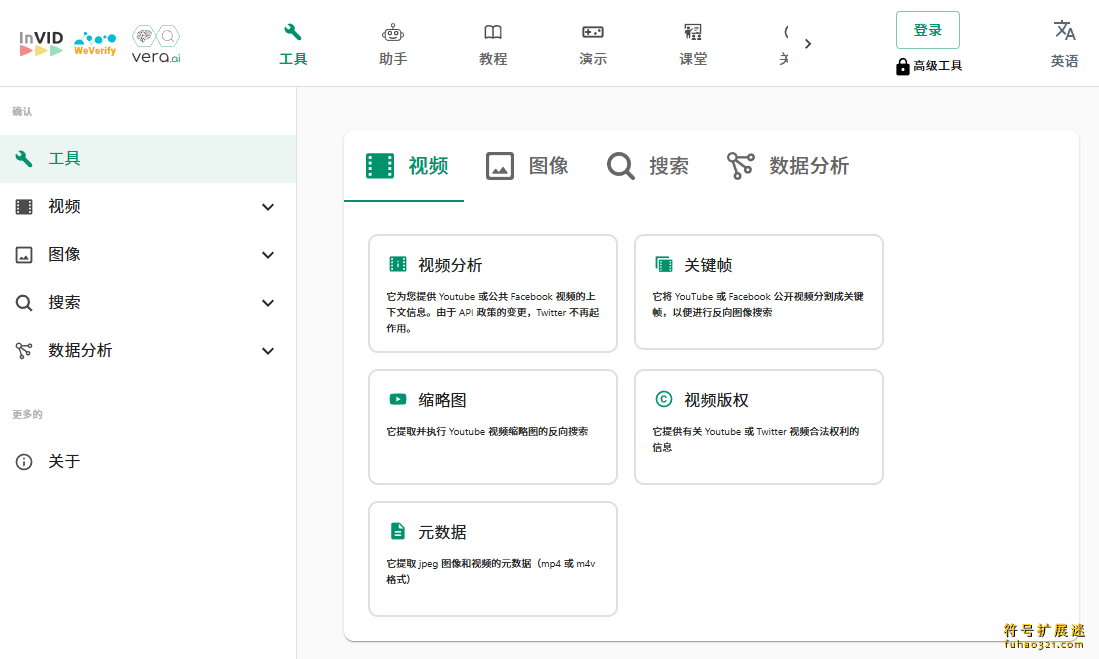The height and width of the screenshot is (659, 1099).
Task: Open the 视频版权 card title
Action: tap(716, 400)
